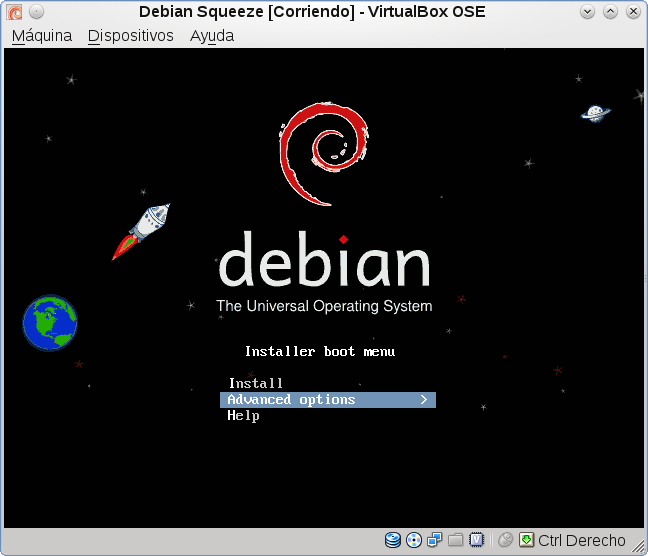Minimize the VirtualBox window
The width and height of the screenshot is (648, 556).
[x=587, y=12]
